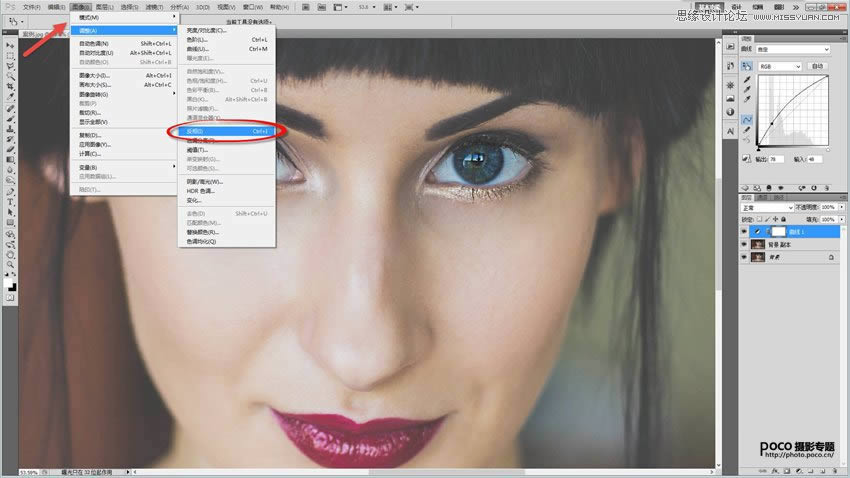Click the on-image adjustment hand tool

746,66
